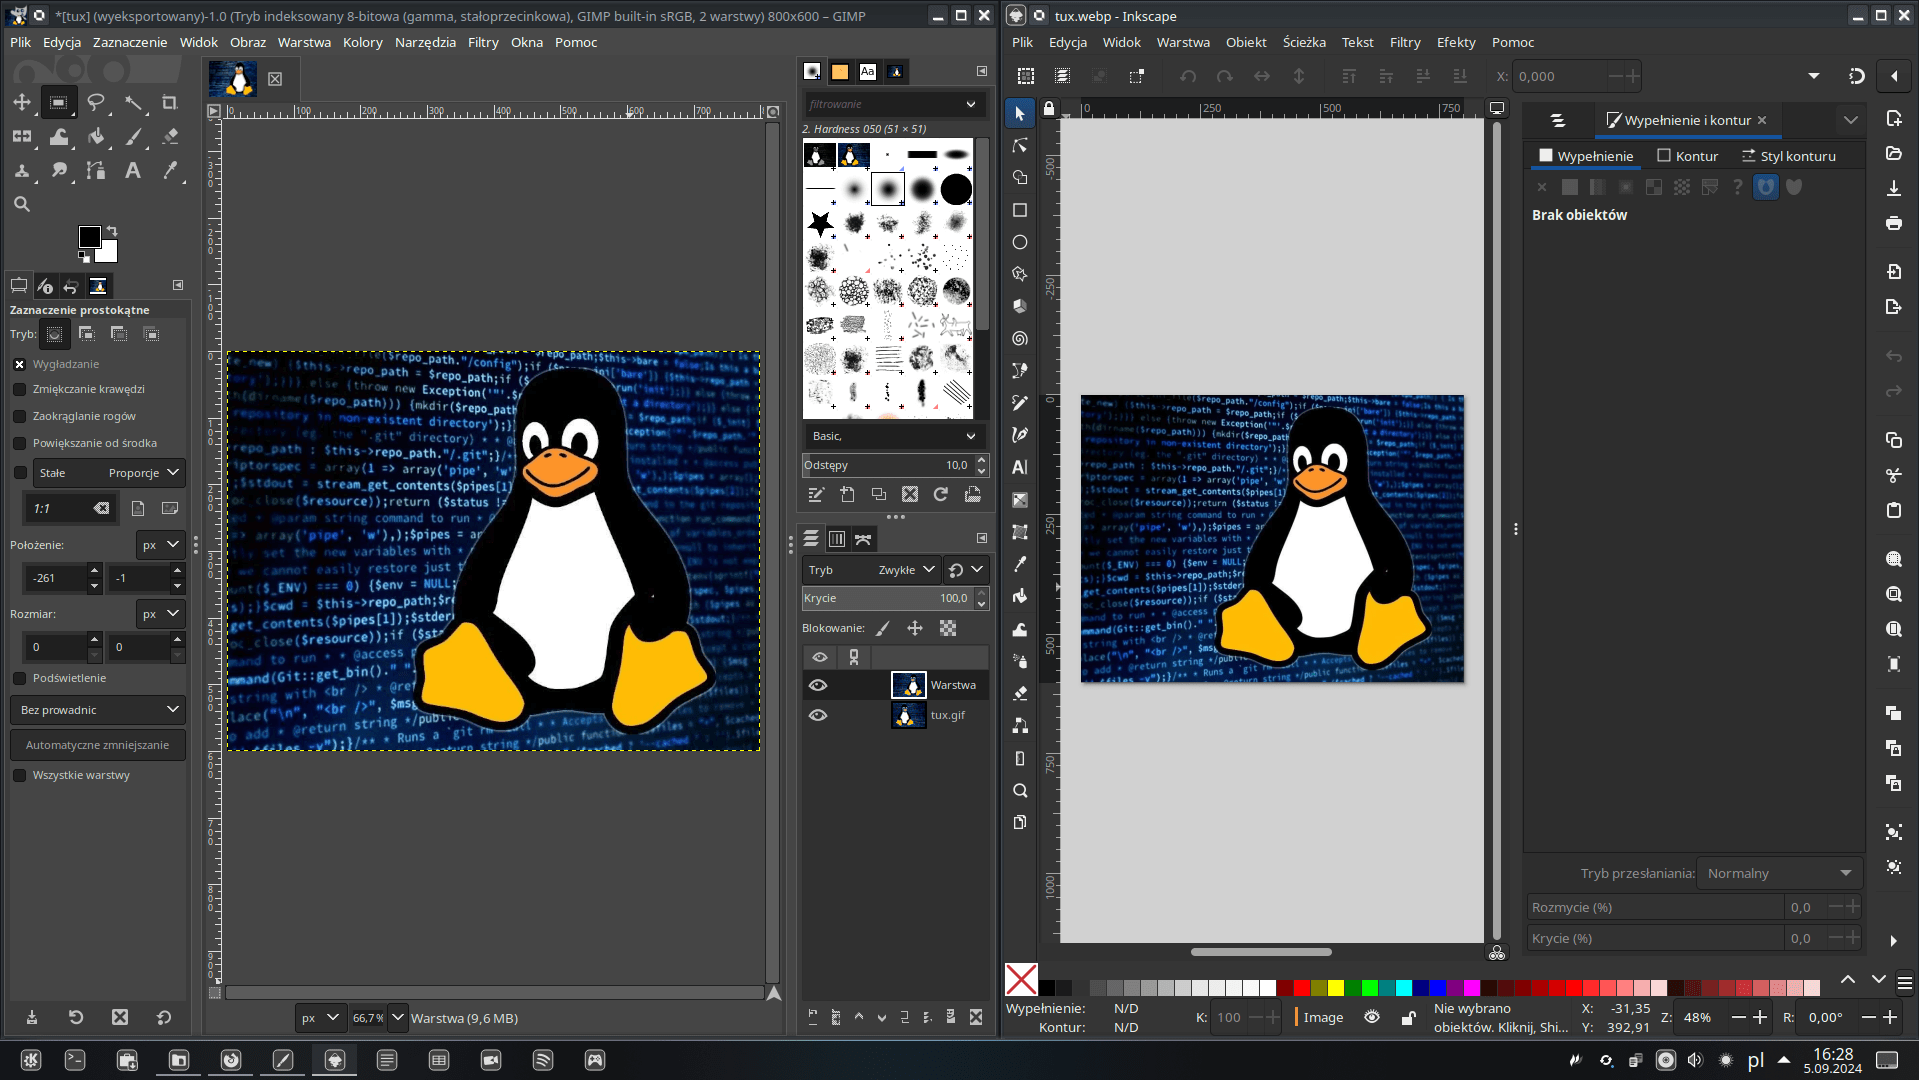Open the Inkscape Efekty menu

click(x=1456, y=42)
